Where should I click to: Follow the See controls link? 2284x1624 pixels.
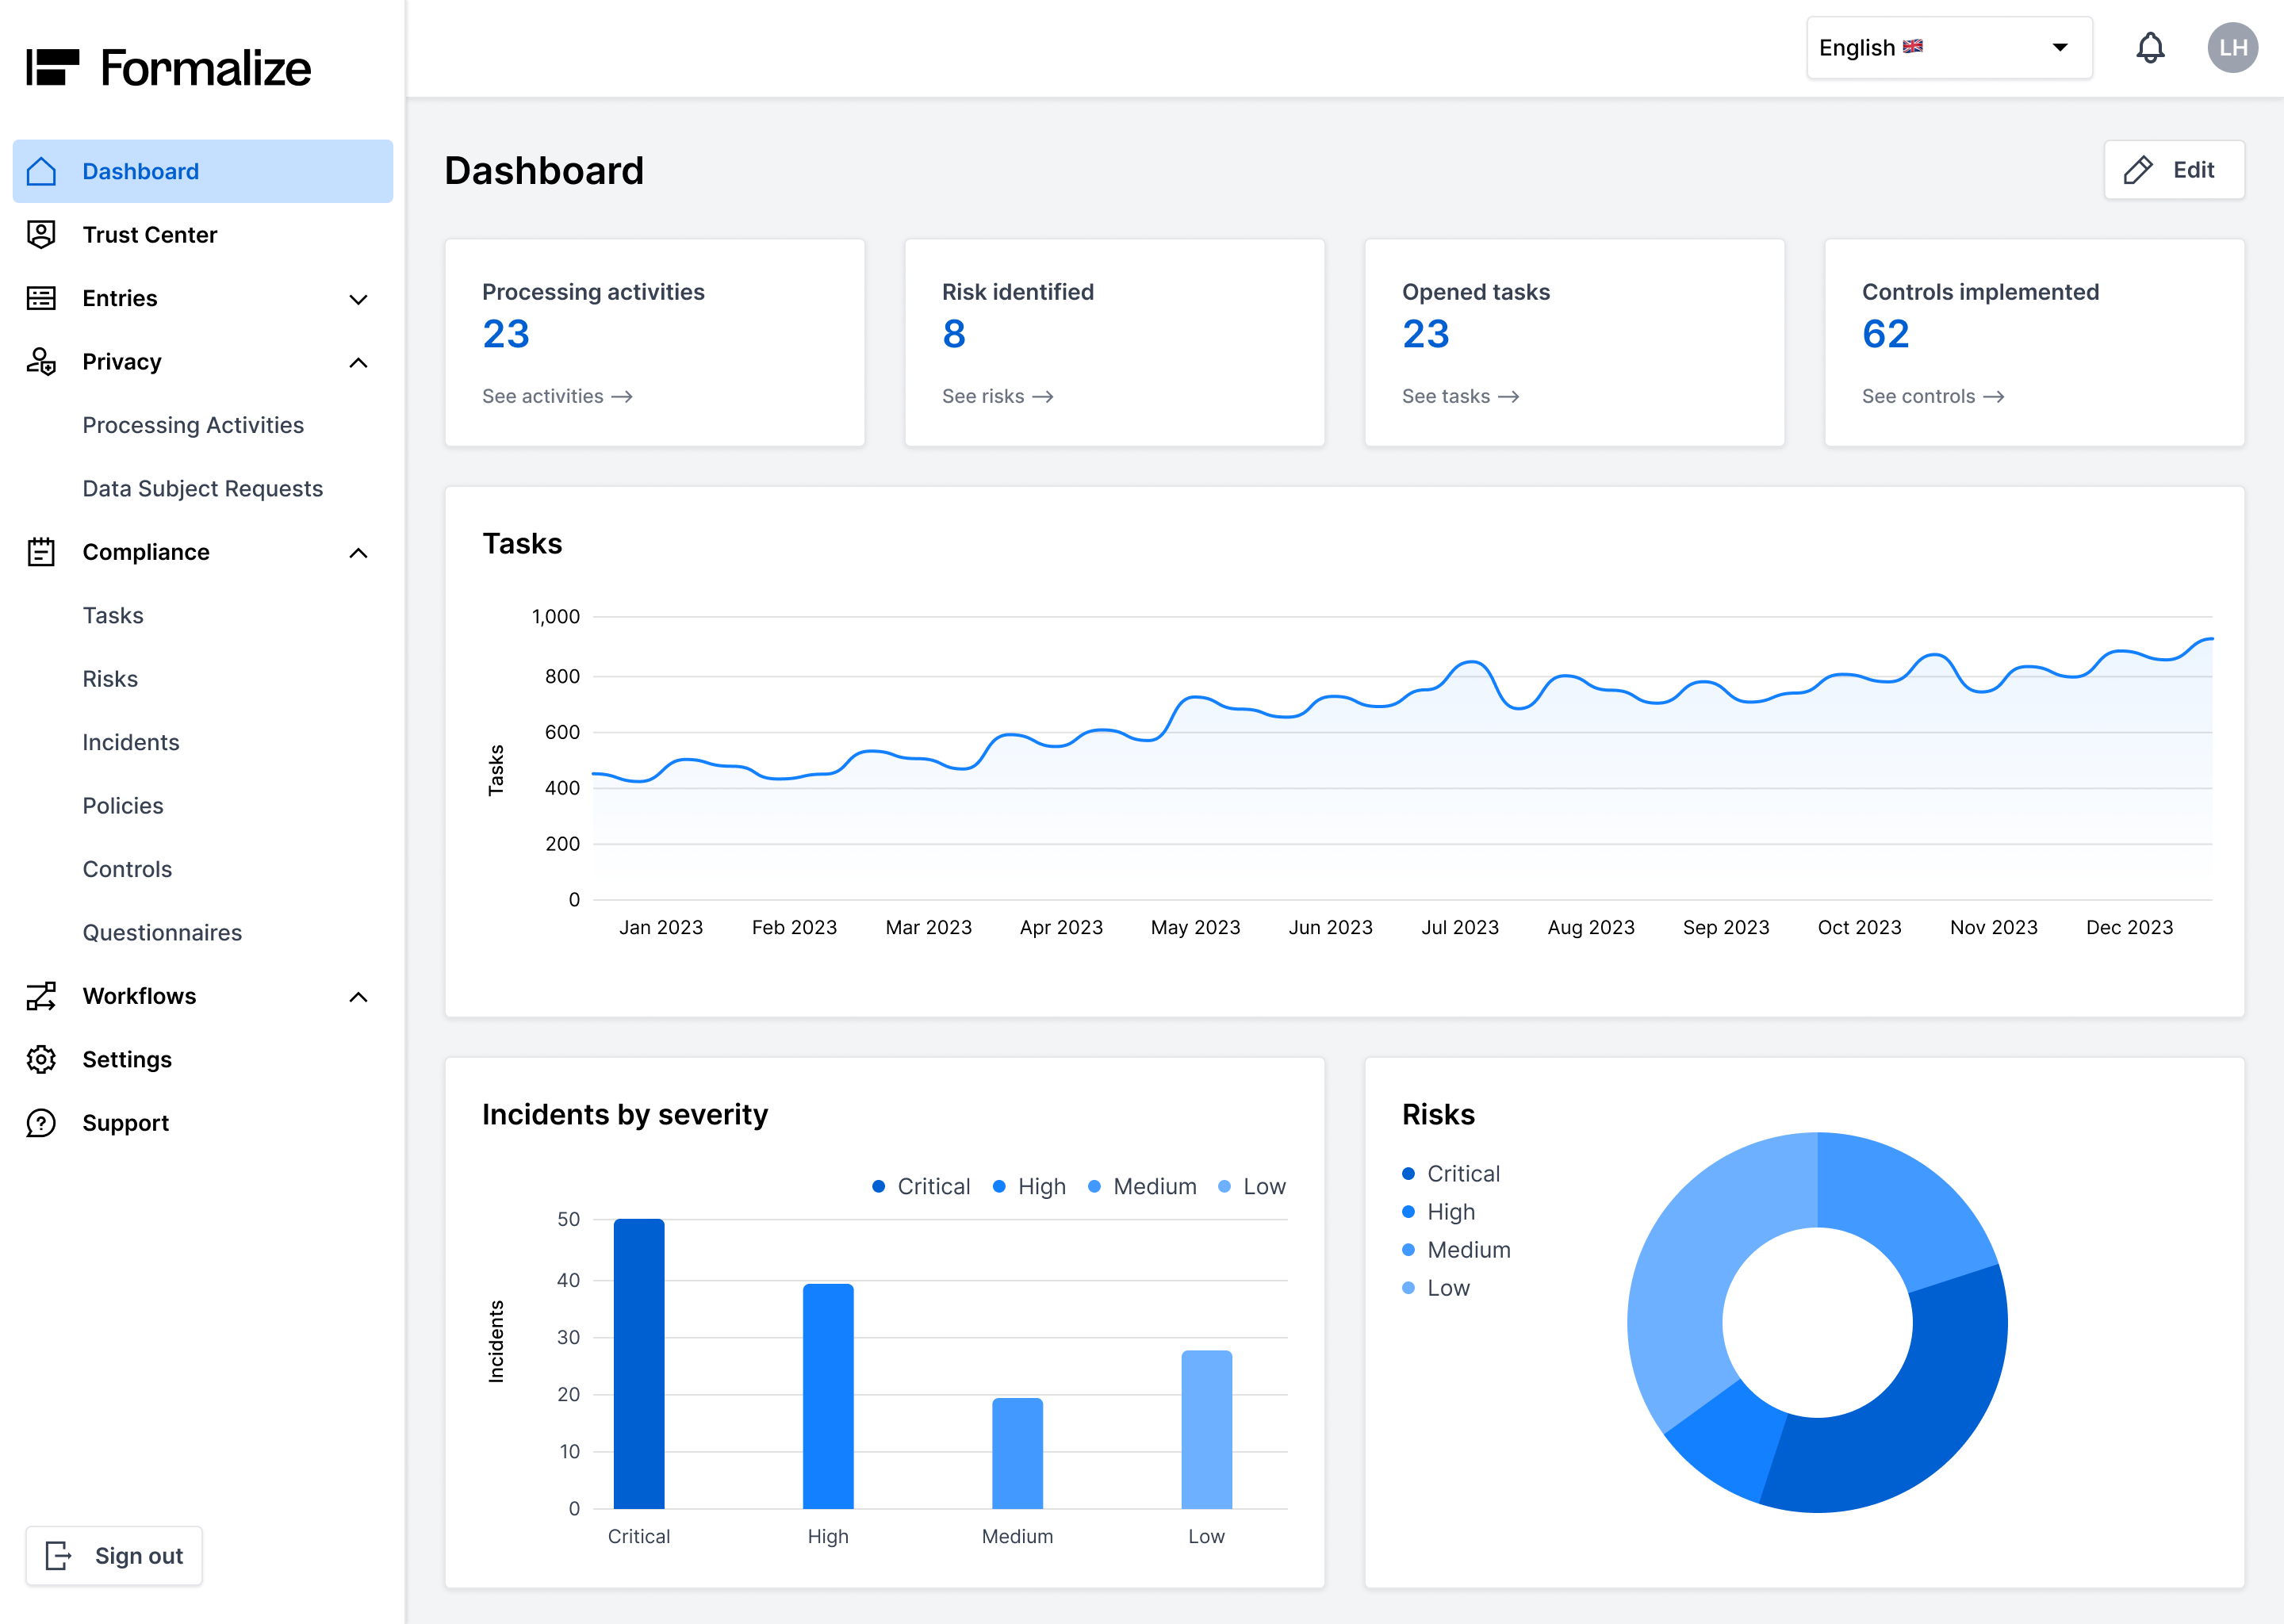(x=1933, y=396)
